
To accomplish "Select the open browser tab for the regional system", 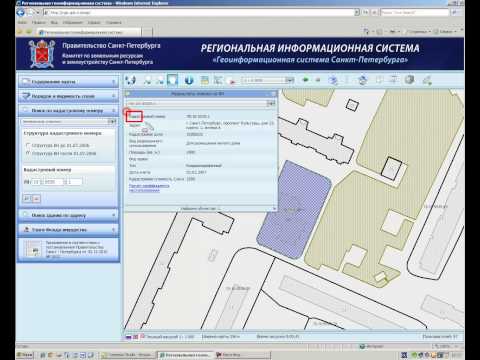I will (x=89, y=32).
